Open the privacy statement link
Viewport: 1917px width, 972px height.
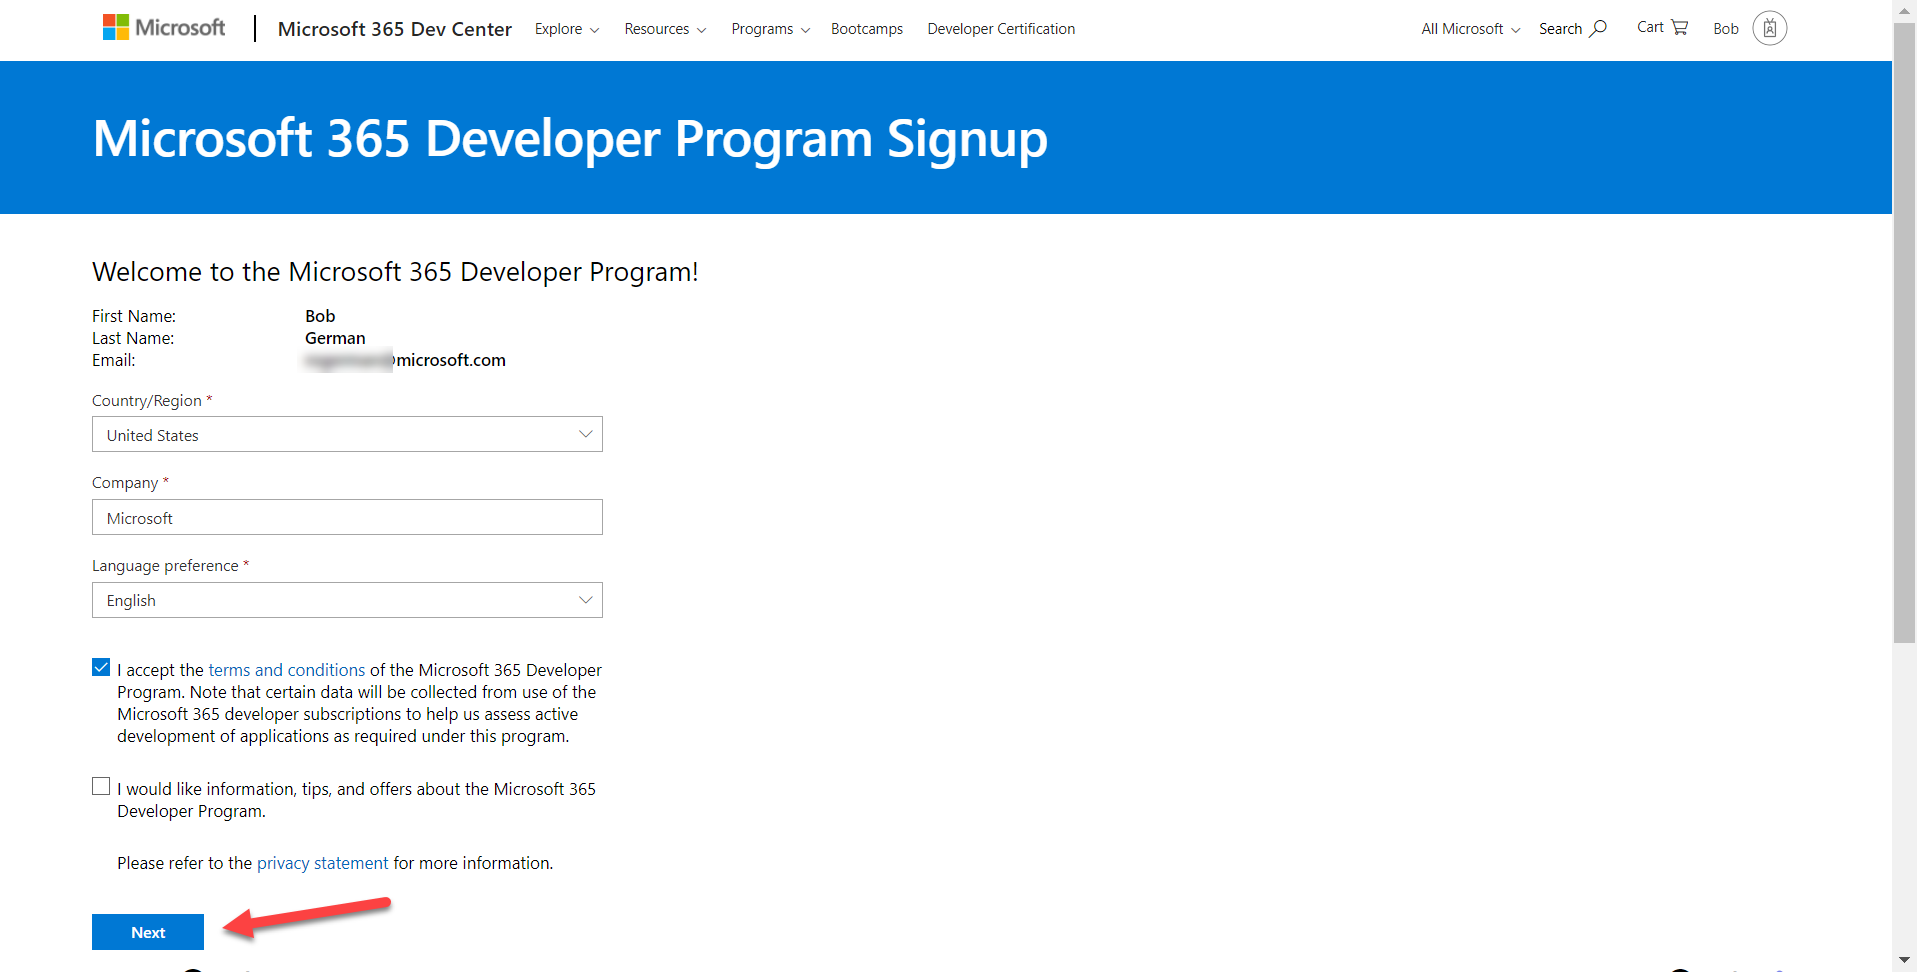point(322,863)
